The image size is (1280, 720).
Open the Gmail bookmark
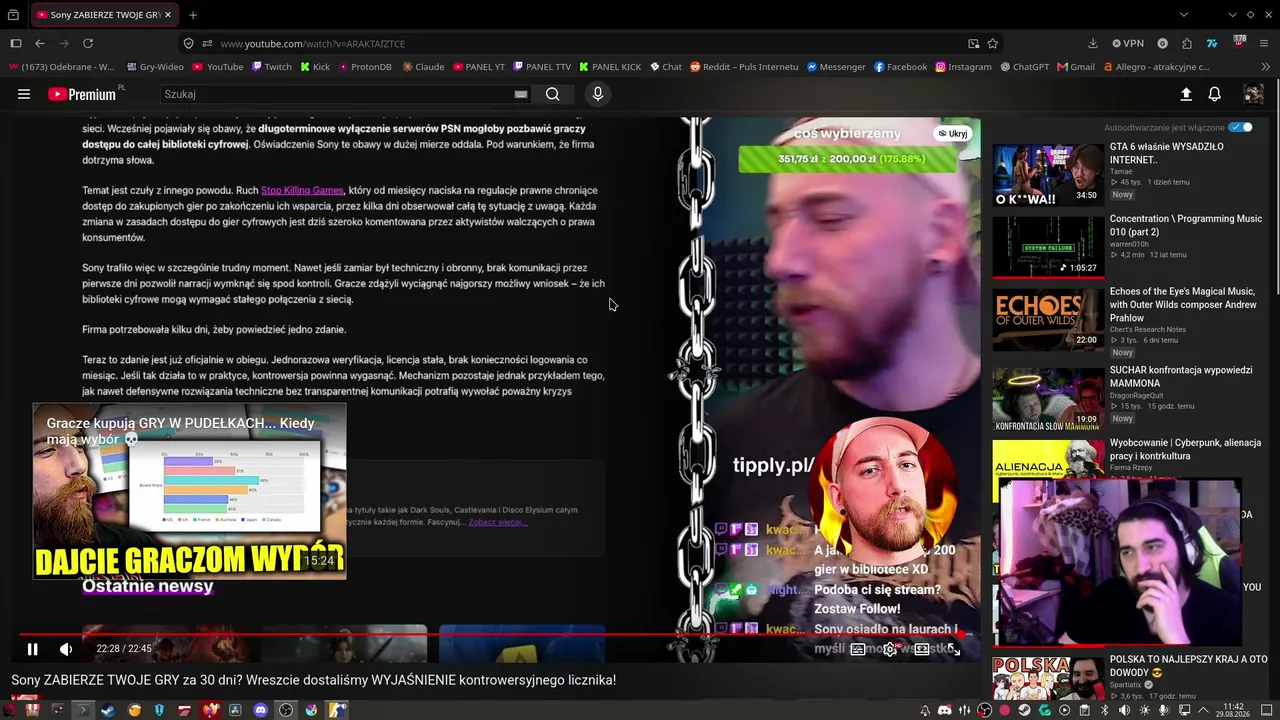coord(1075,67)
